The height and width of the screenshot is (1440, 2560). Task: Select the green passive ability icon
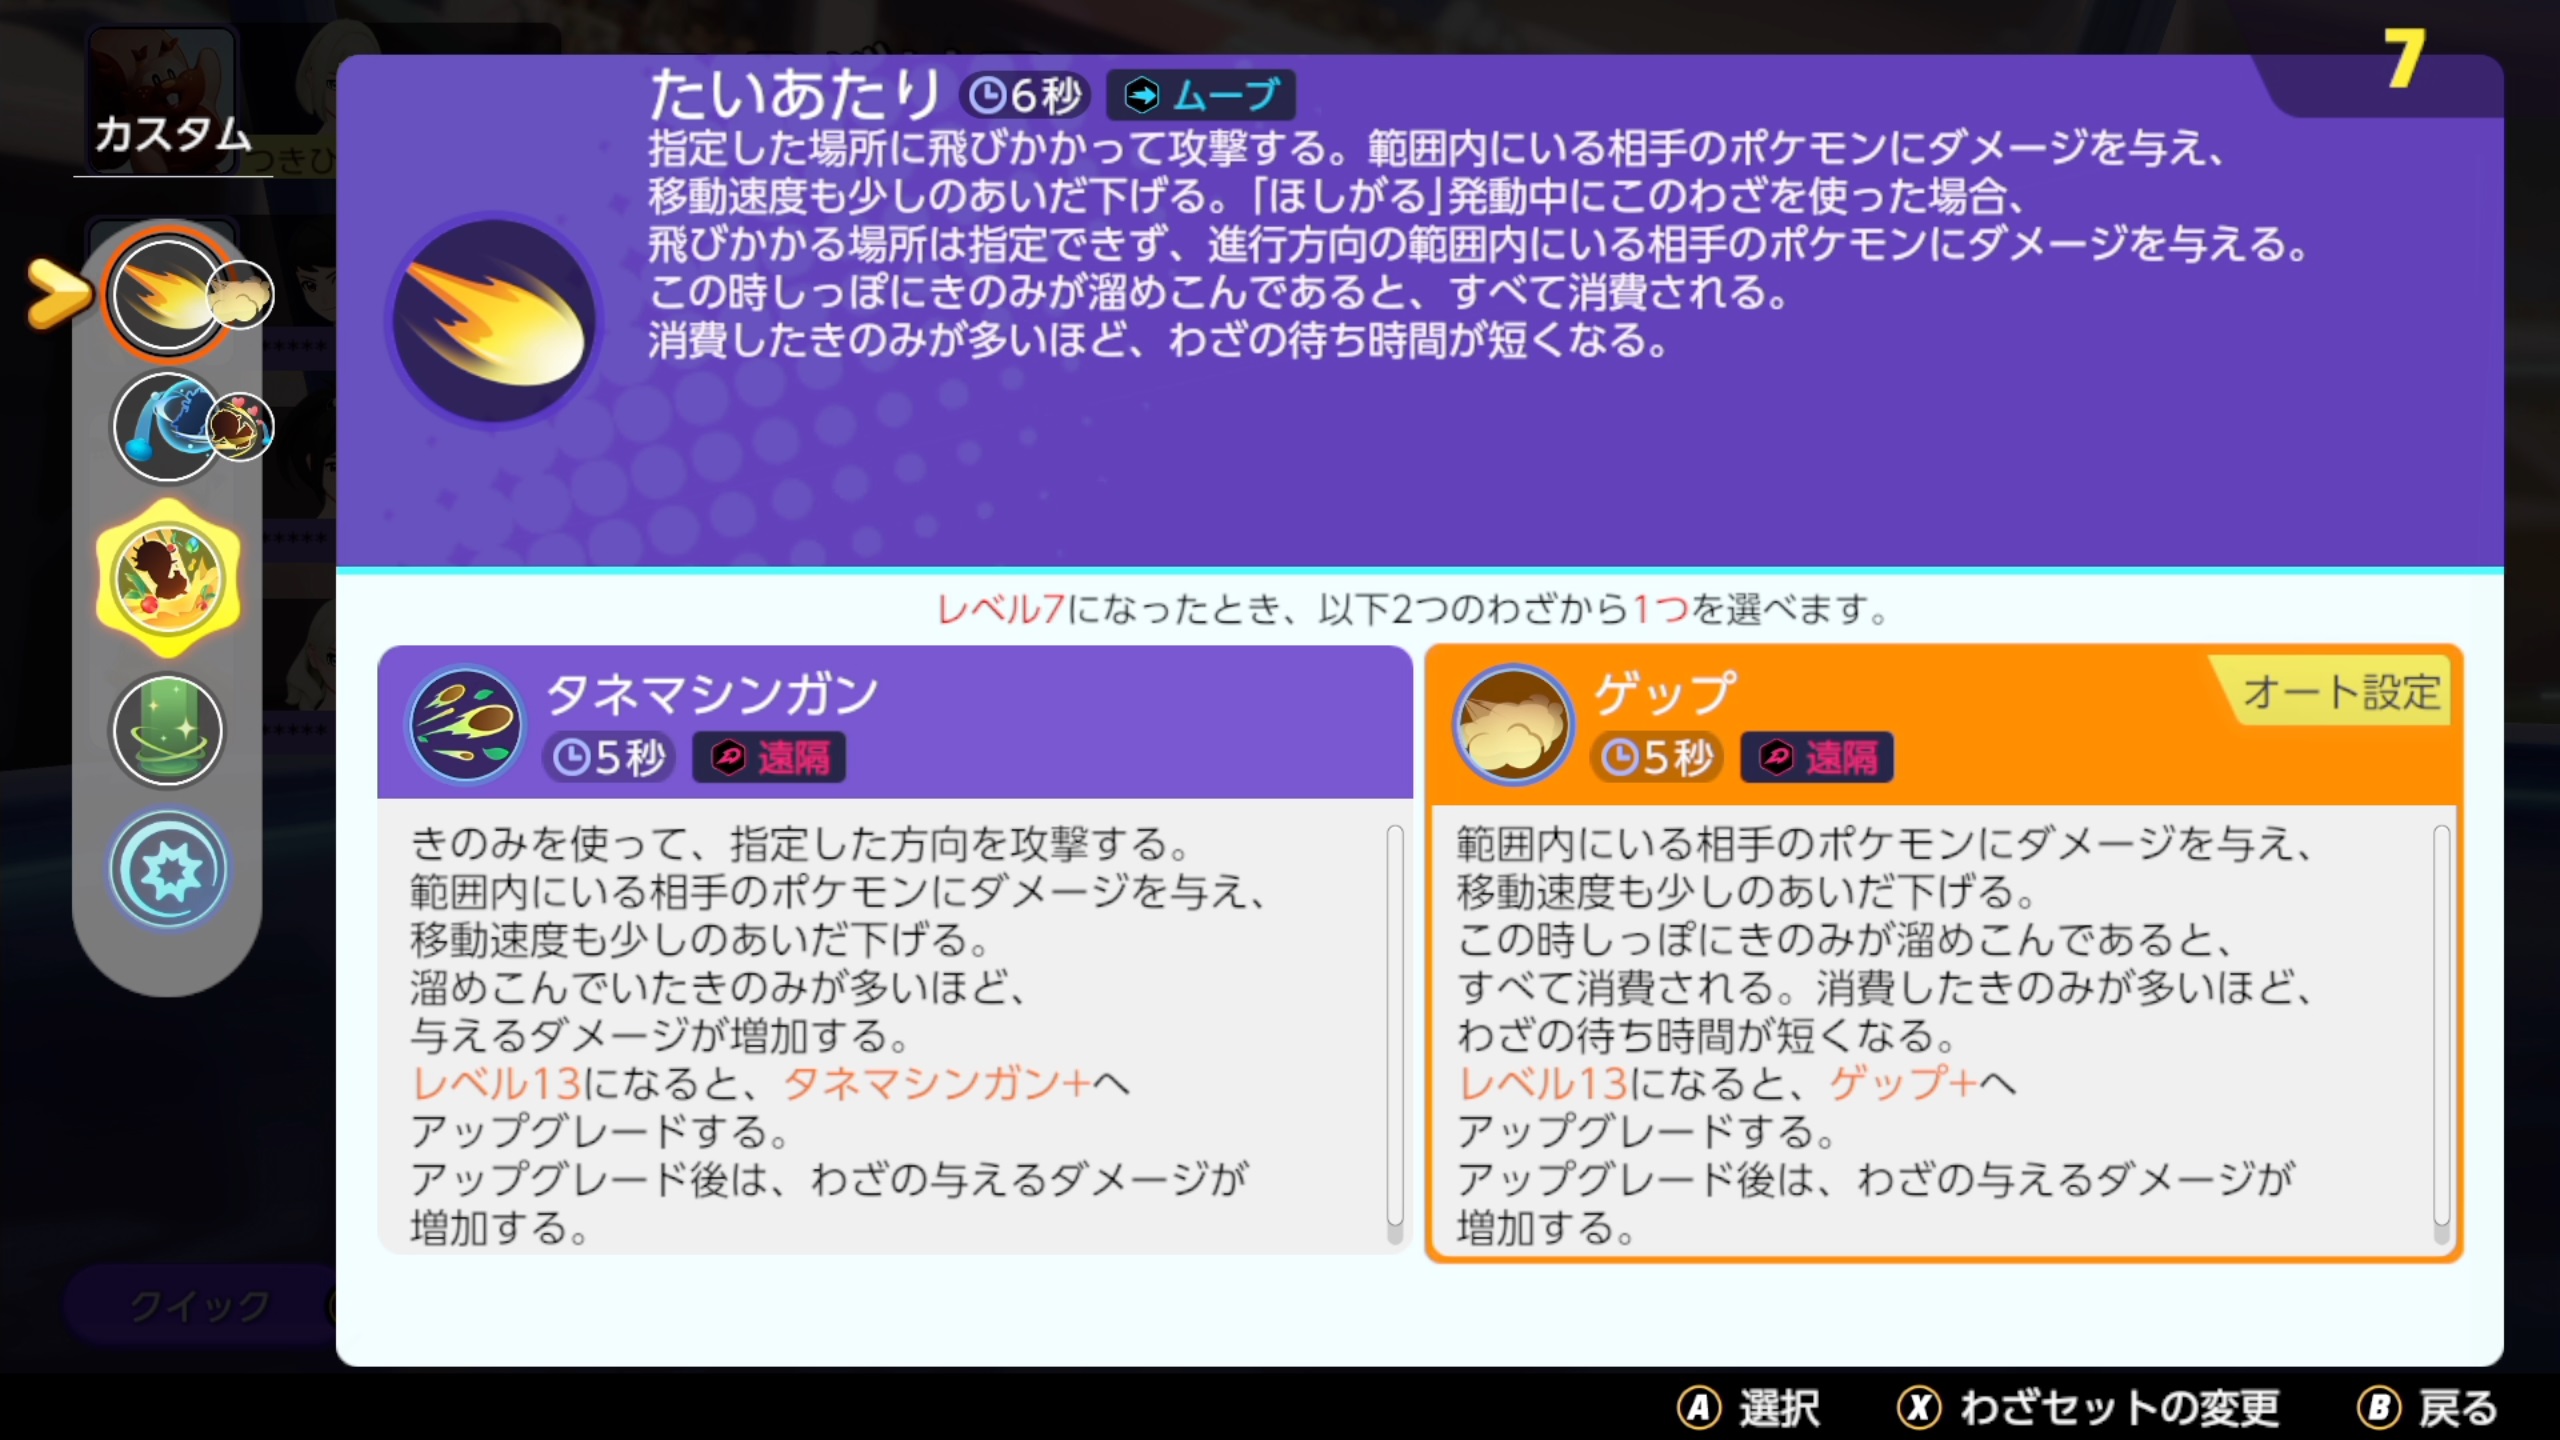(x=167, y=730)
